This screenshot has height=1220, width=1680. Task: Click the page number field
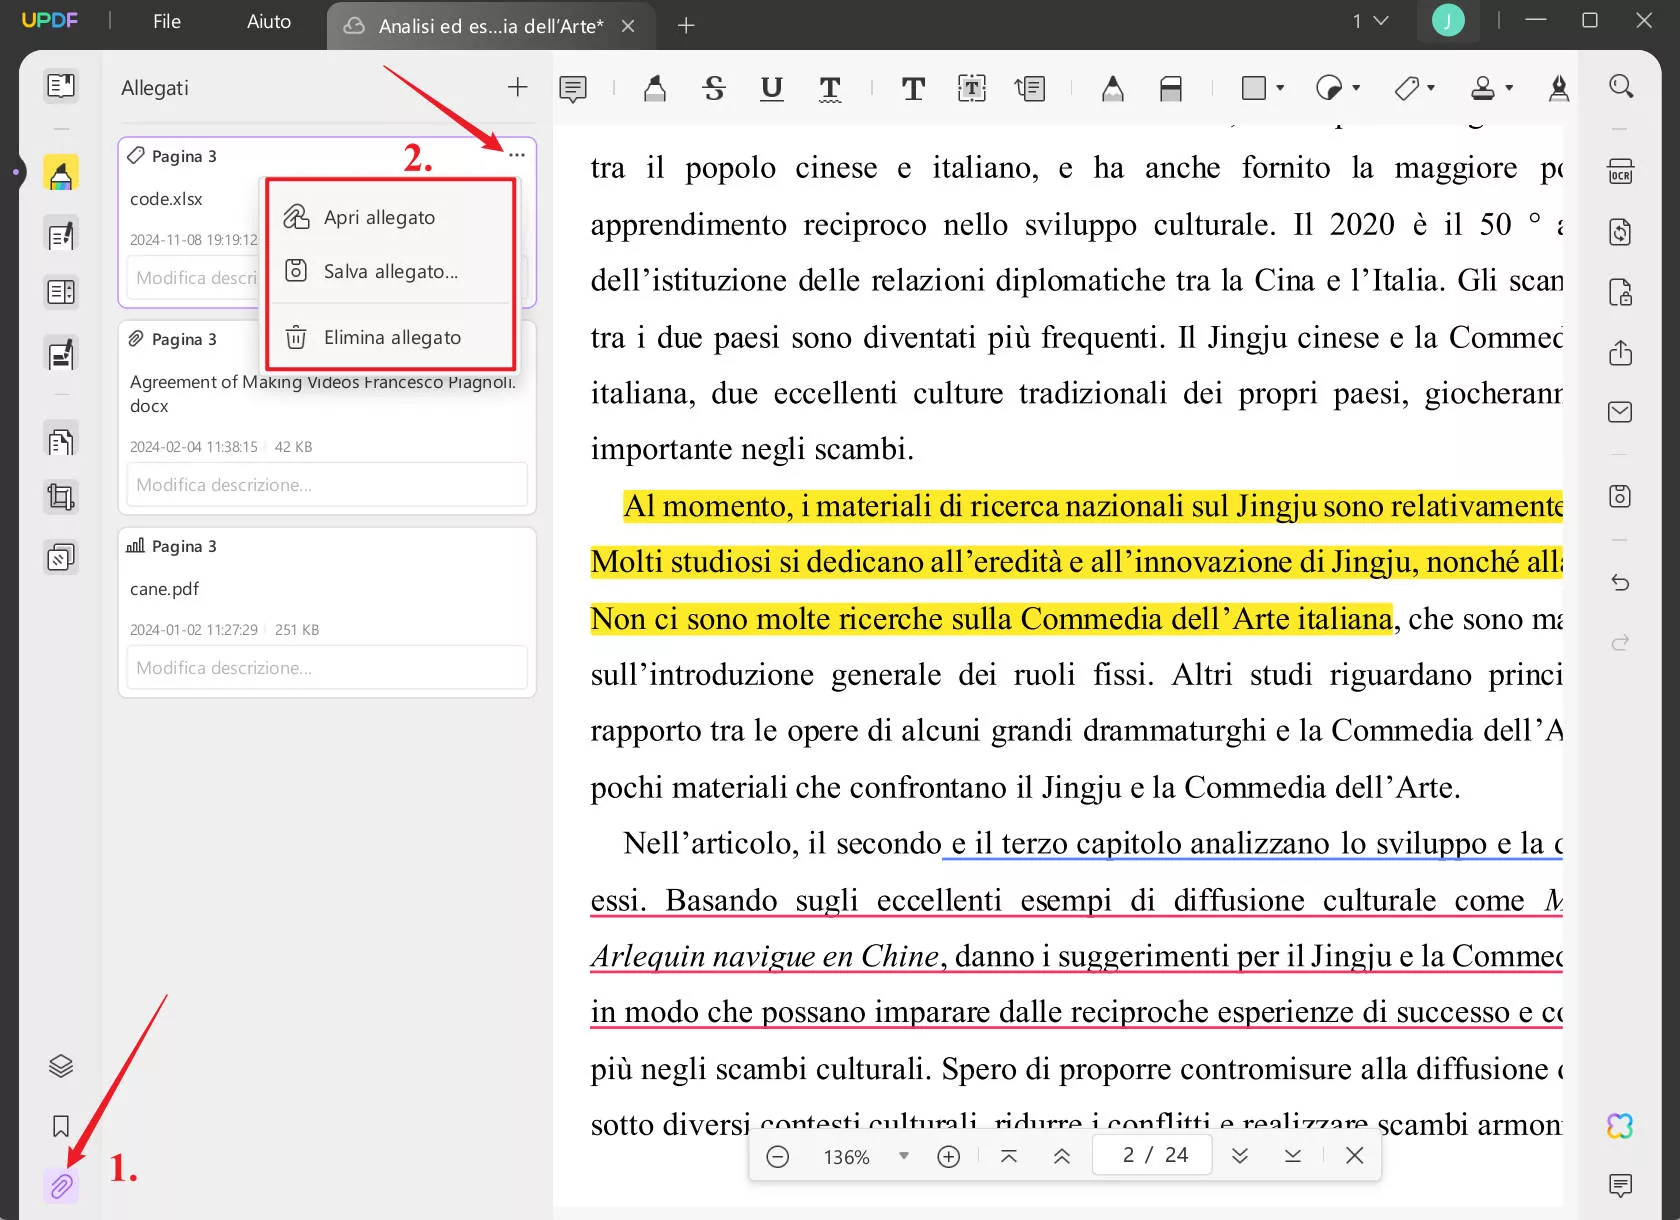[x=1153, y=1155]
